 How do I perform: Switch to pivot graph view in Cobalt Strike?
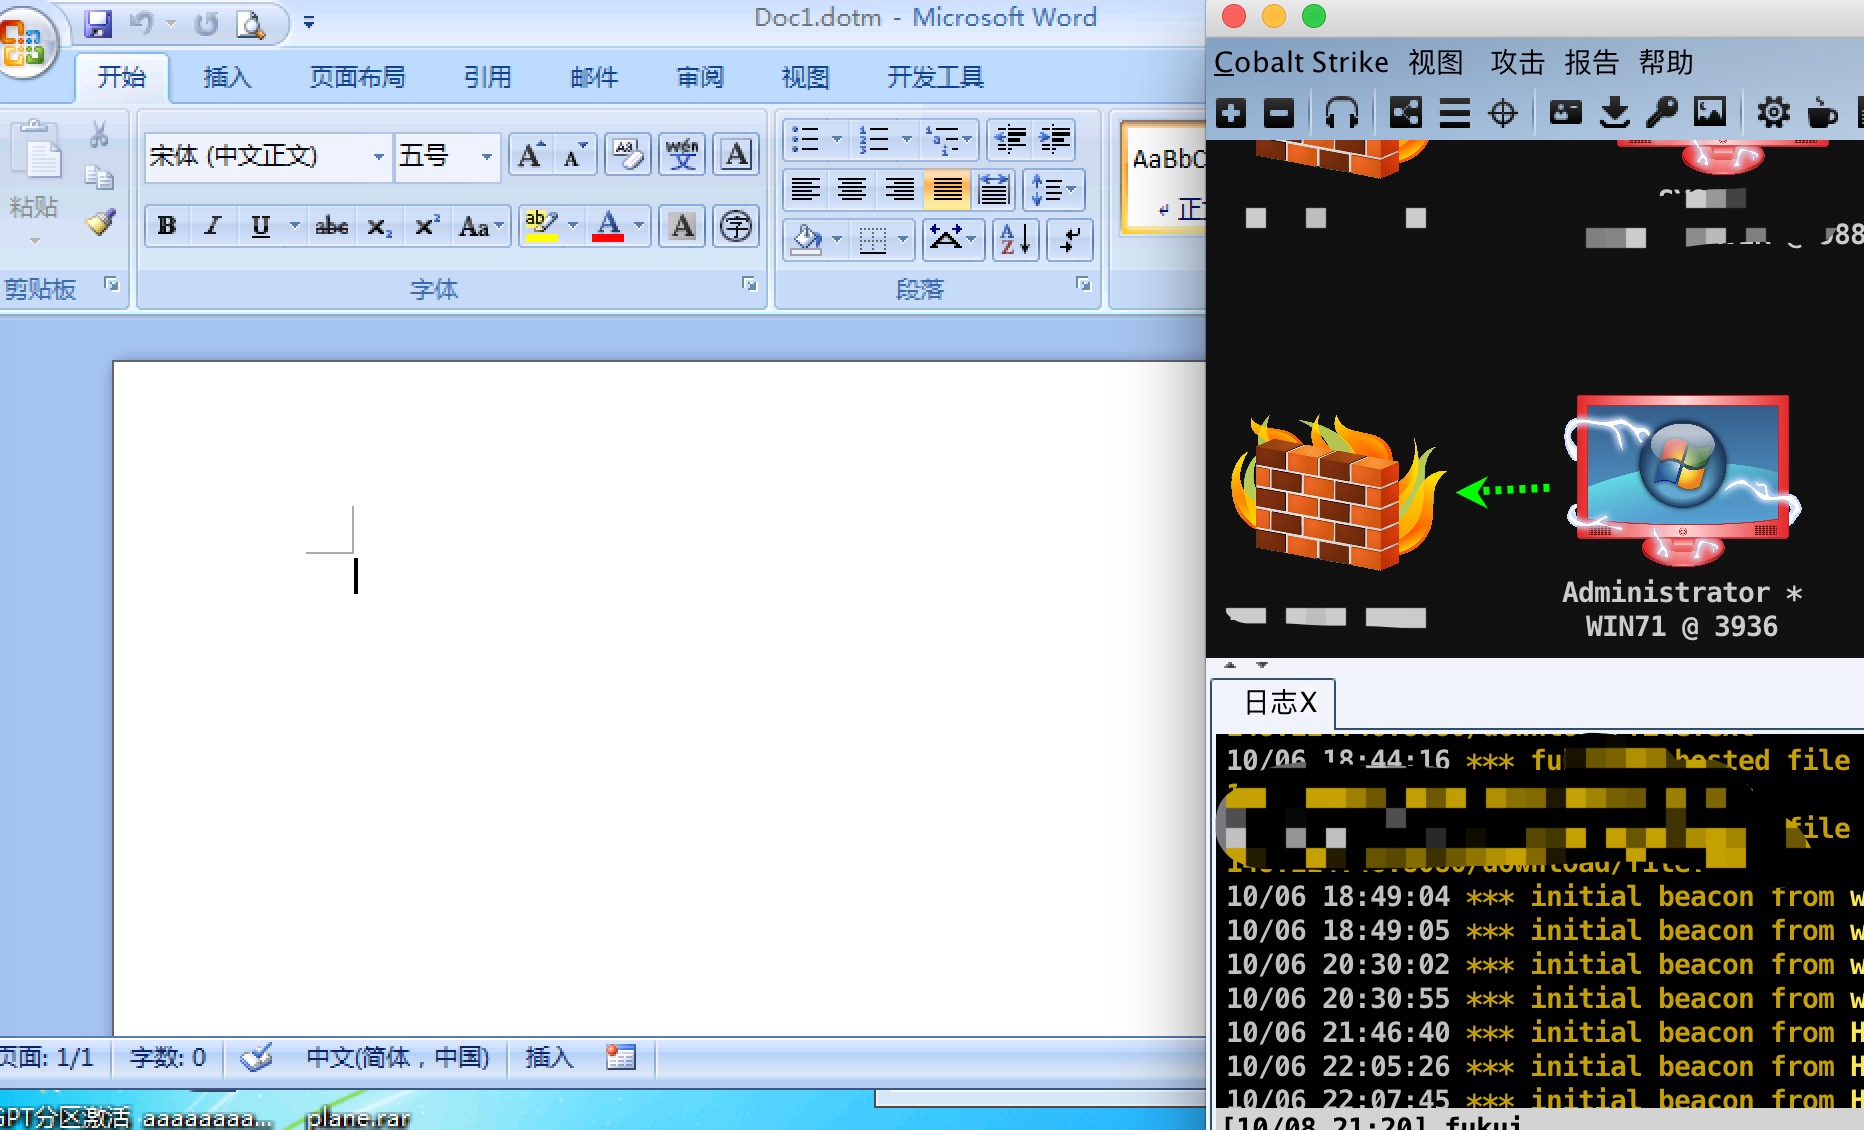[1405, 113]
